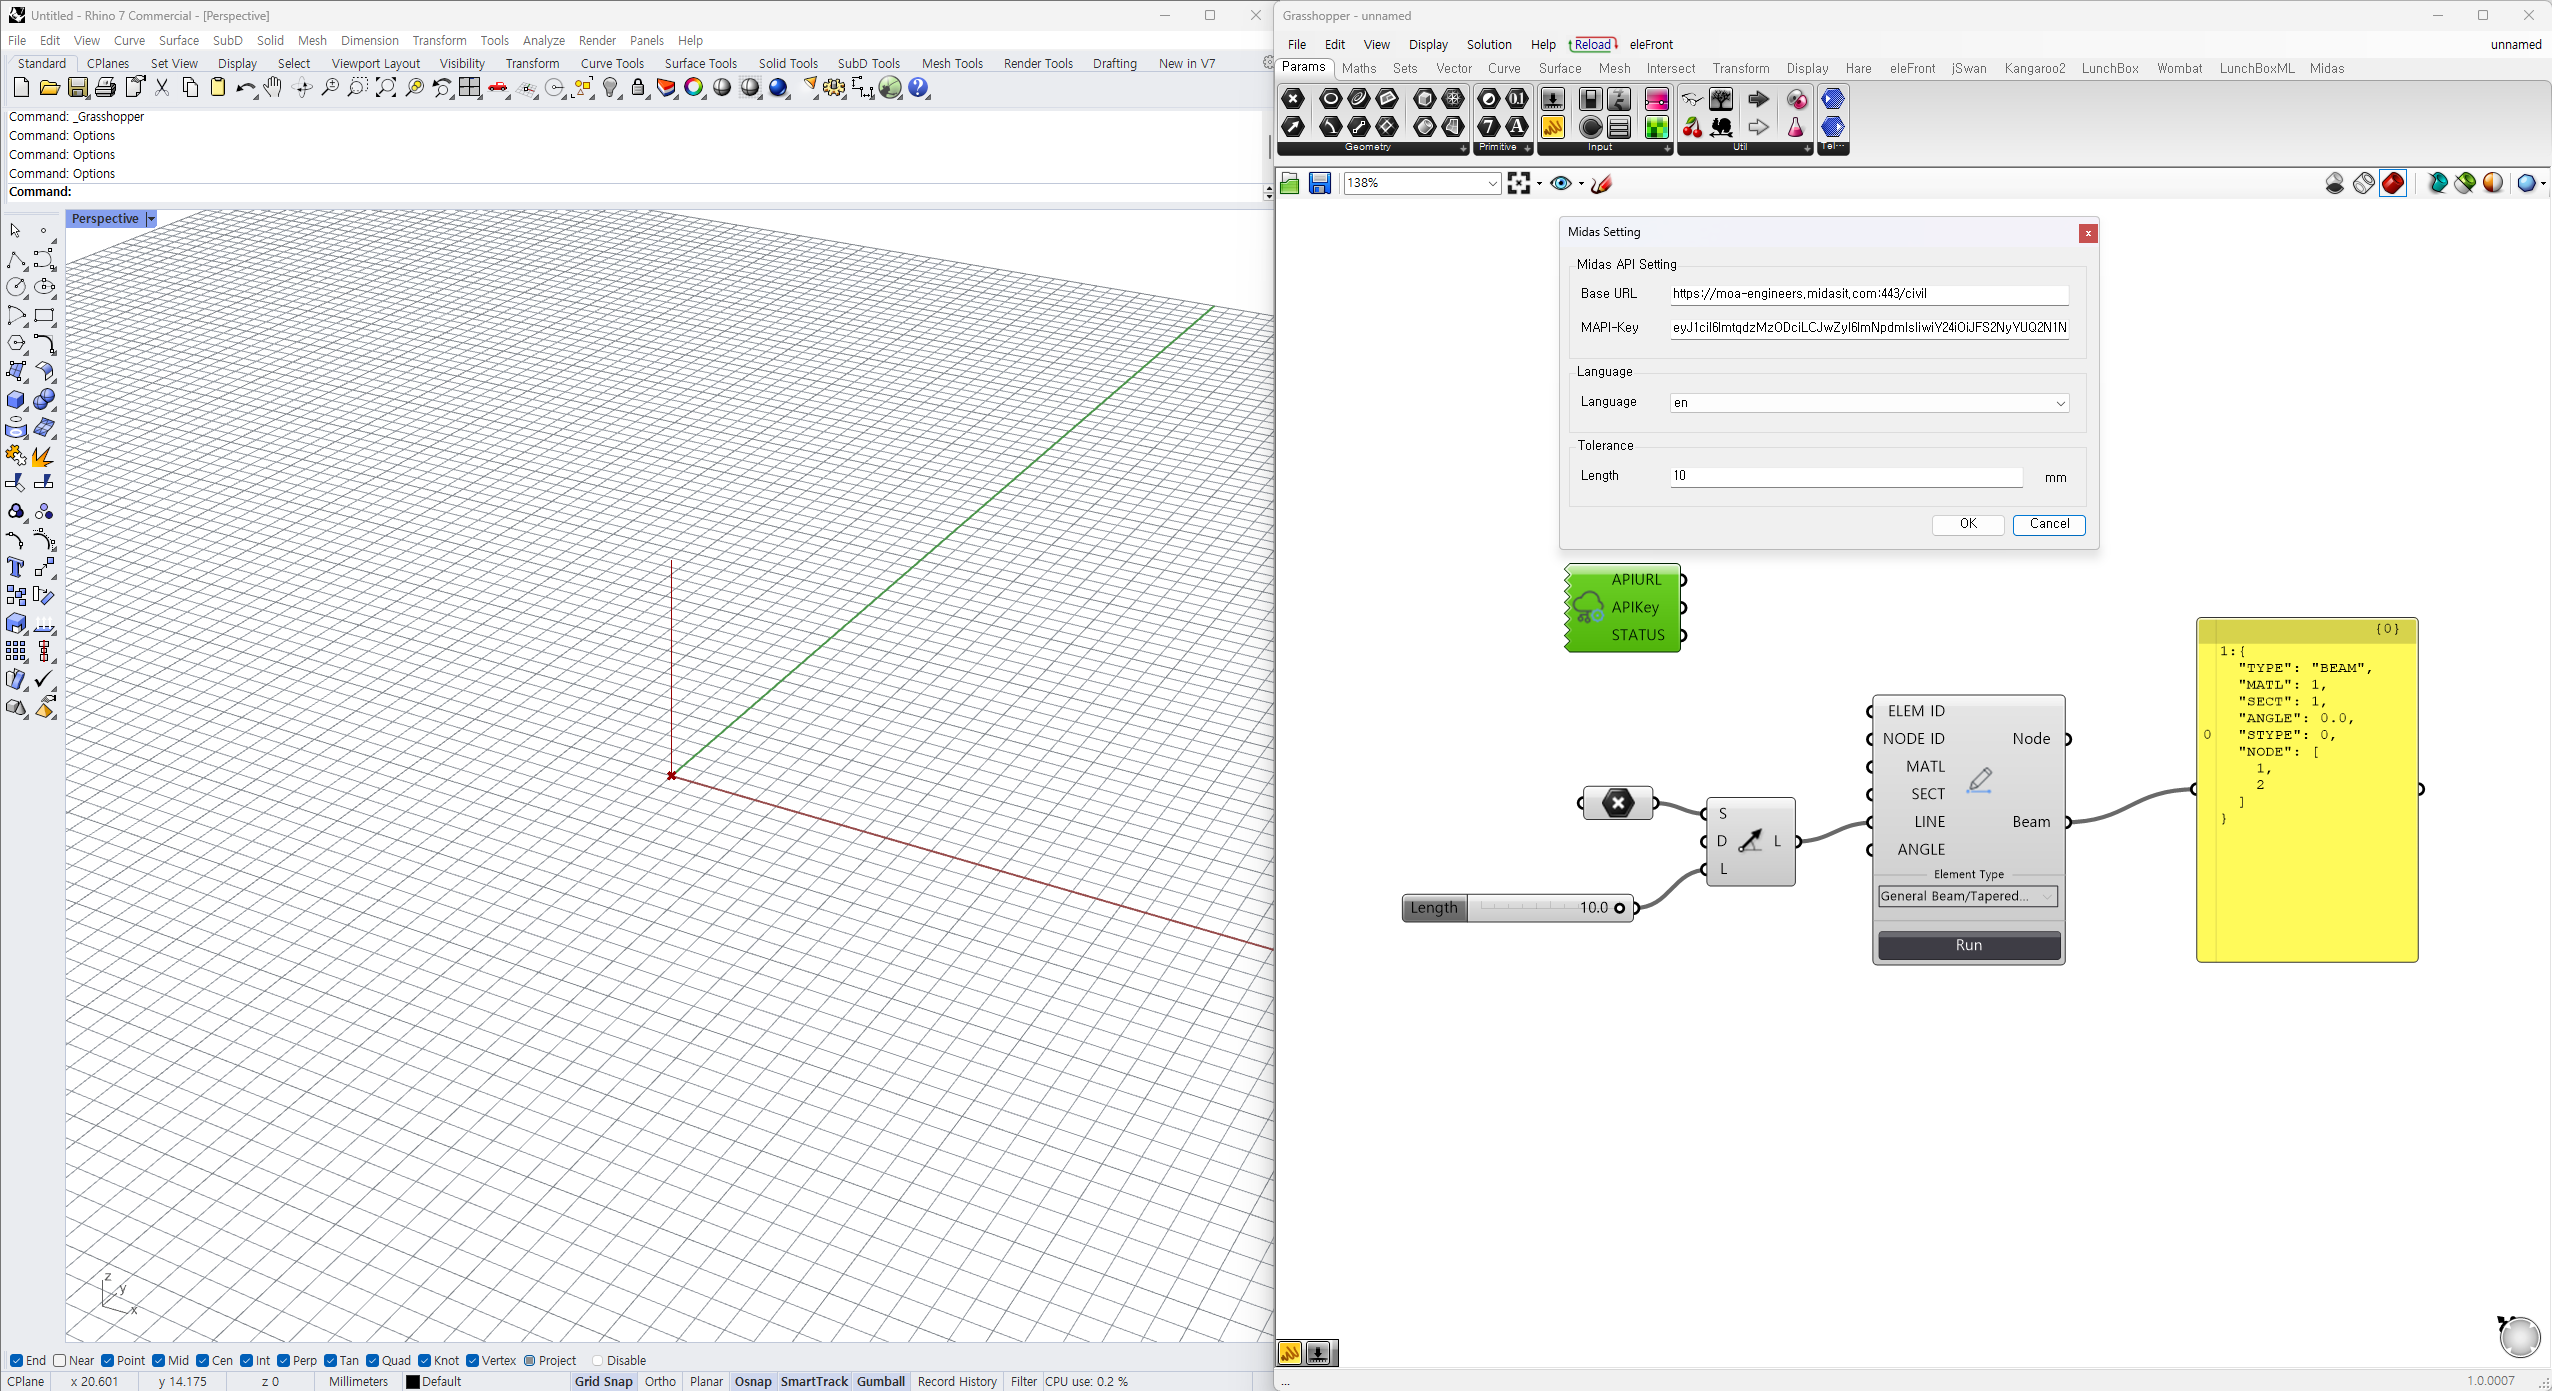2552x1391 pixels.
Task: Click the red car Set View icon
Action: coord(498,88)
